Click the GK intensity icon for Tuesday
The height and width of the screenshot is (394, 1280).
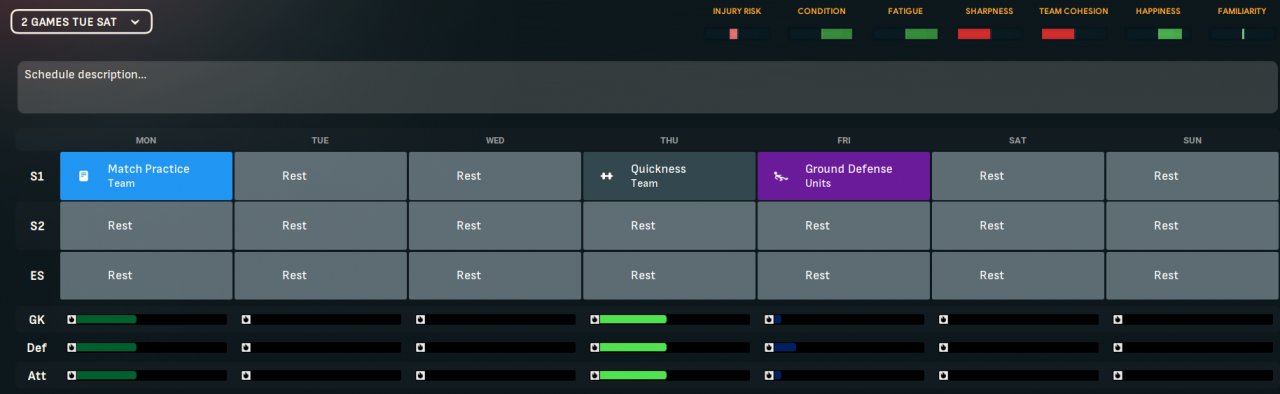[x=246, y=320]
